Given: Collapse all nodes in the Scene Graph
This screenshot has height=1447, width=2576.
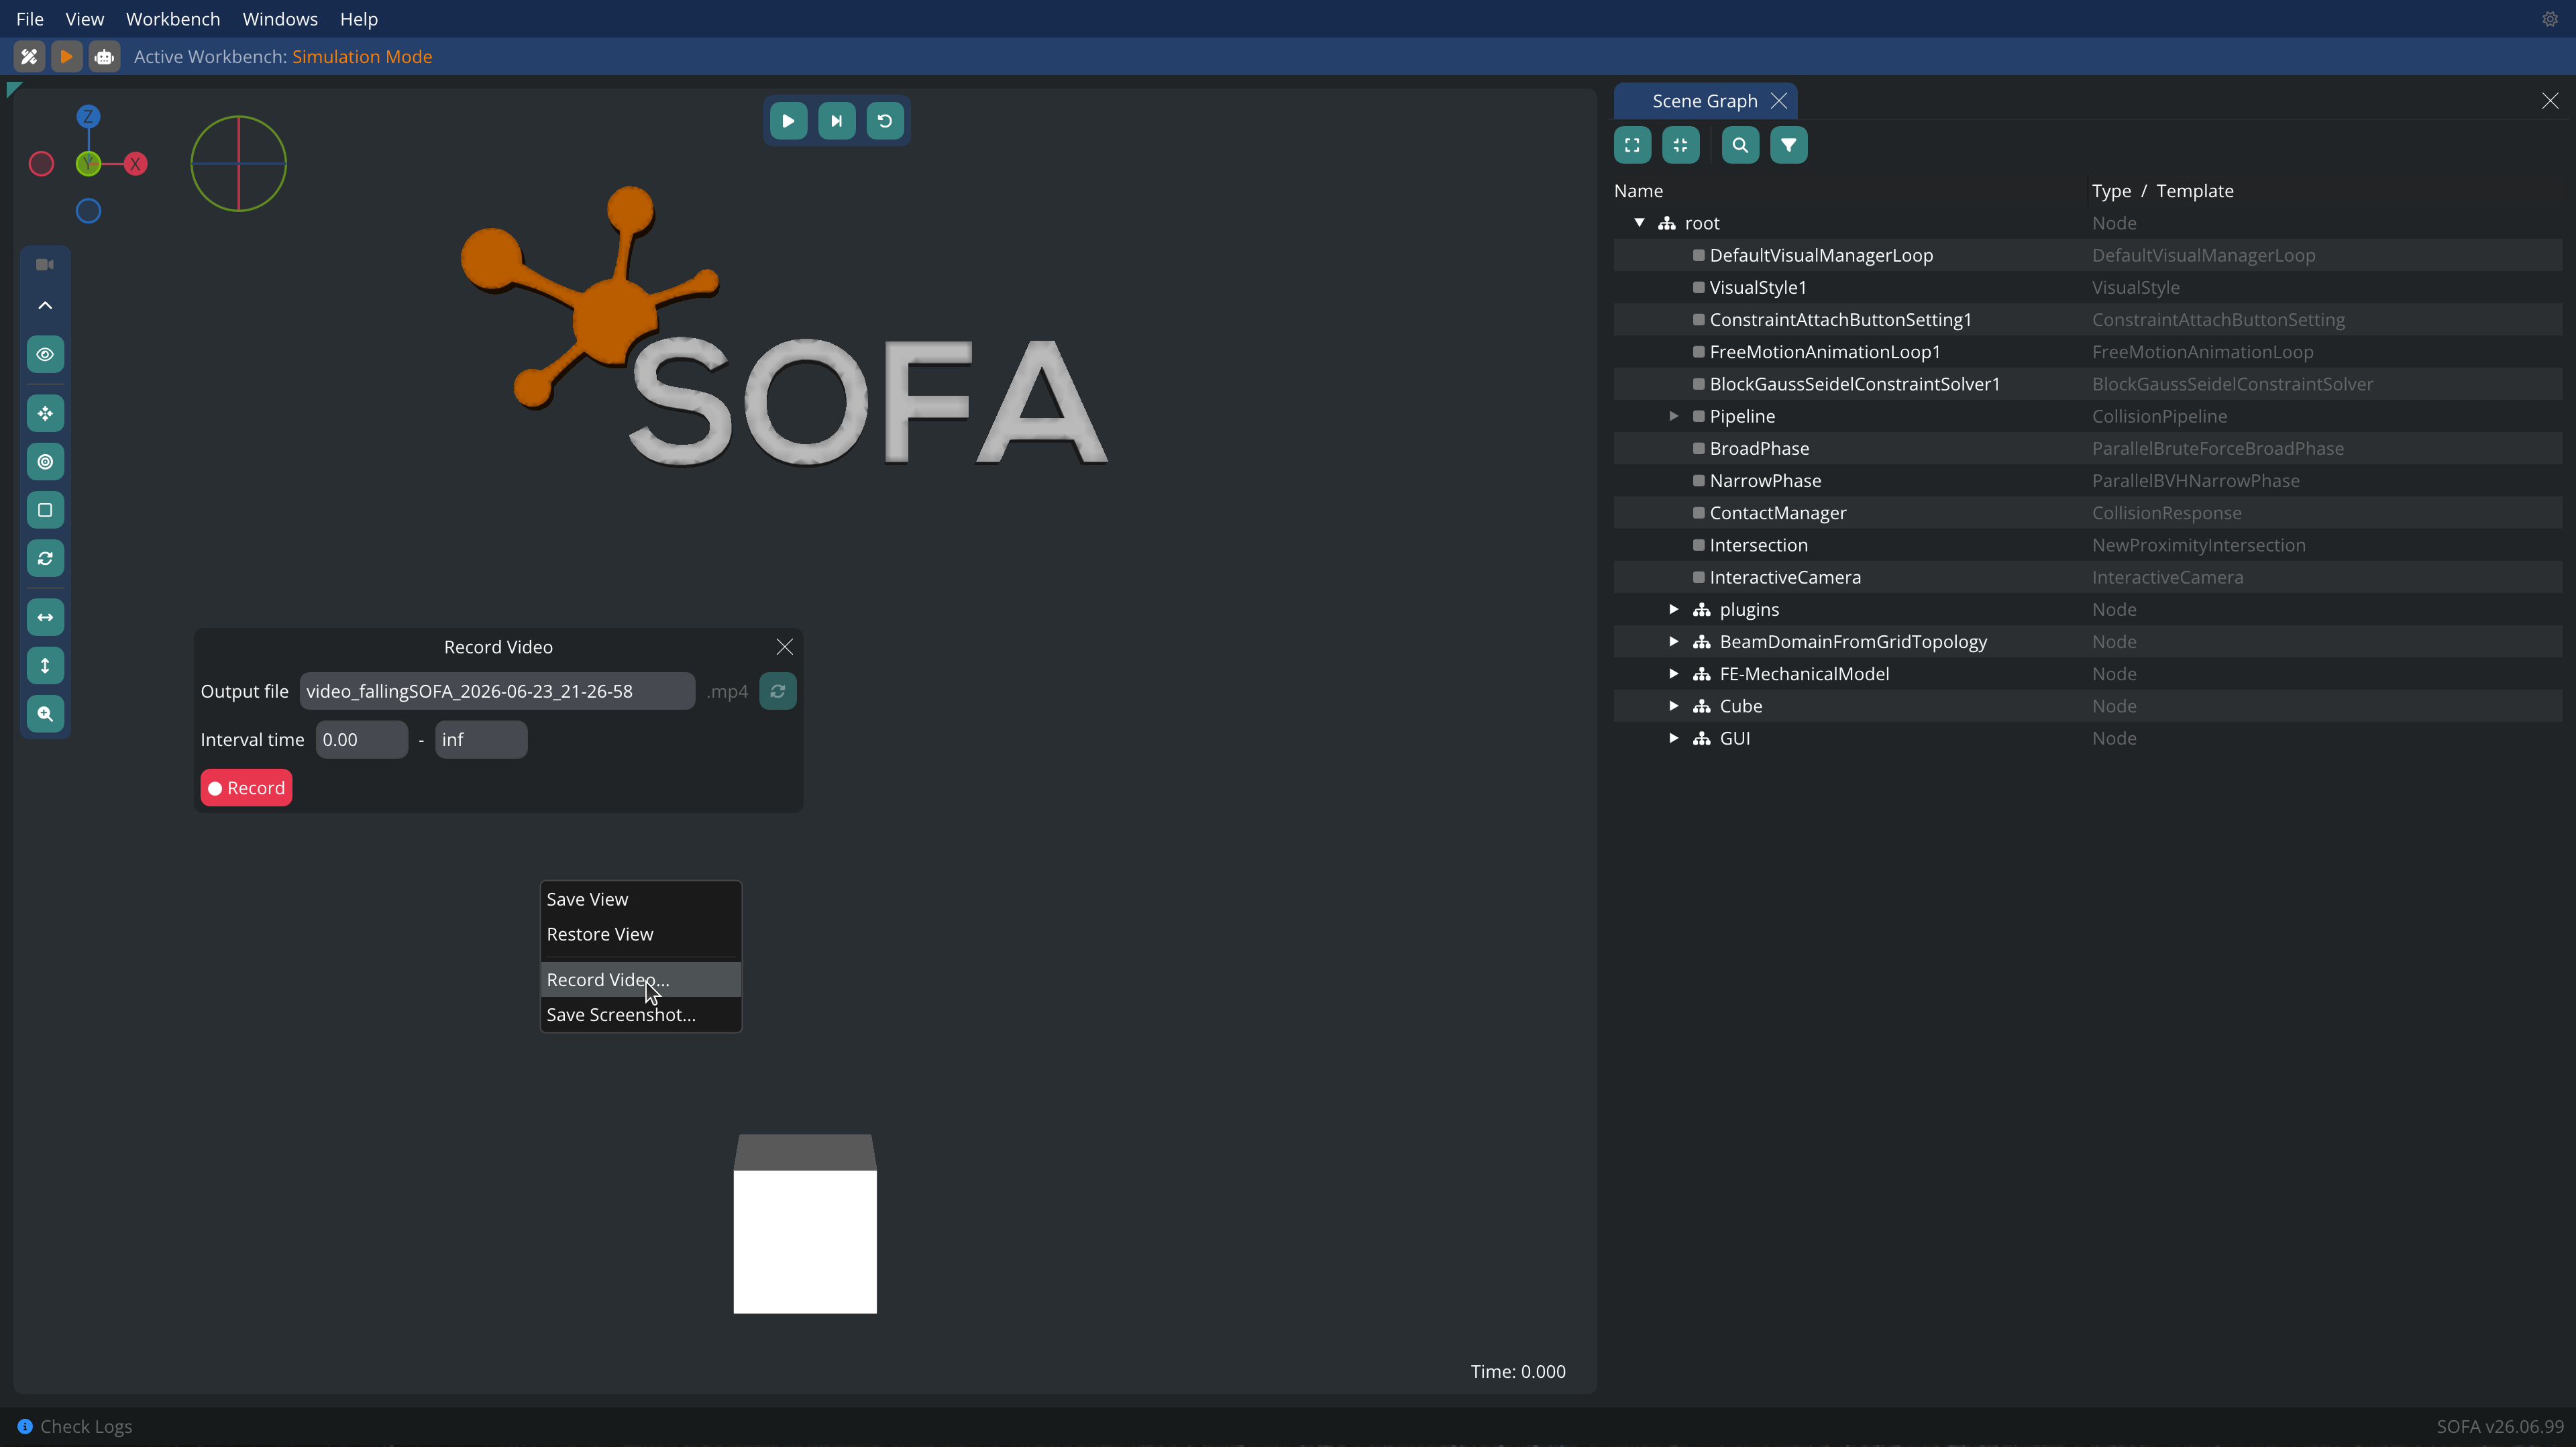Looking at the screenshot, I should [1680, 145].
